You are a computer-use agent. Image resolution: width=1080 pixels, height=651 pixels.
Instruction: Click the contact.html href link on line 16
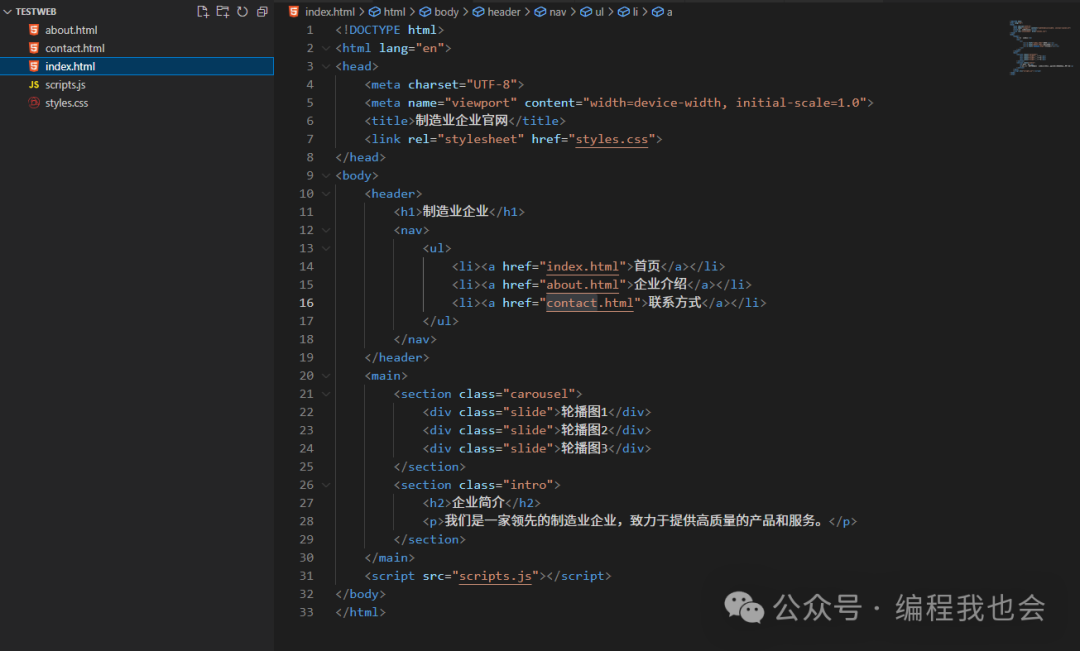pyautogui.click(x=590, y=303)
